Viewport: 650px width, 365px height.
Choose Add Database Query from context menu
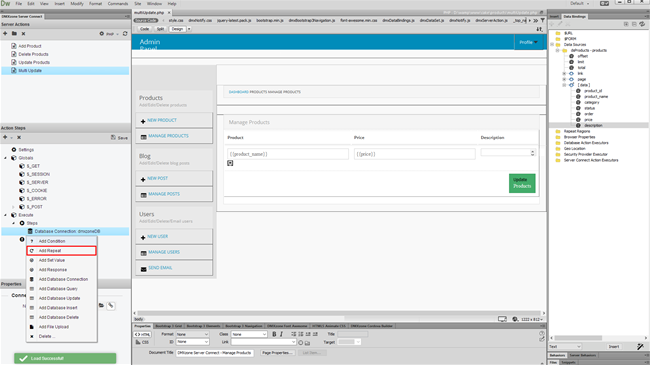click(61, 289)
